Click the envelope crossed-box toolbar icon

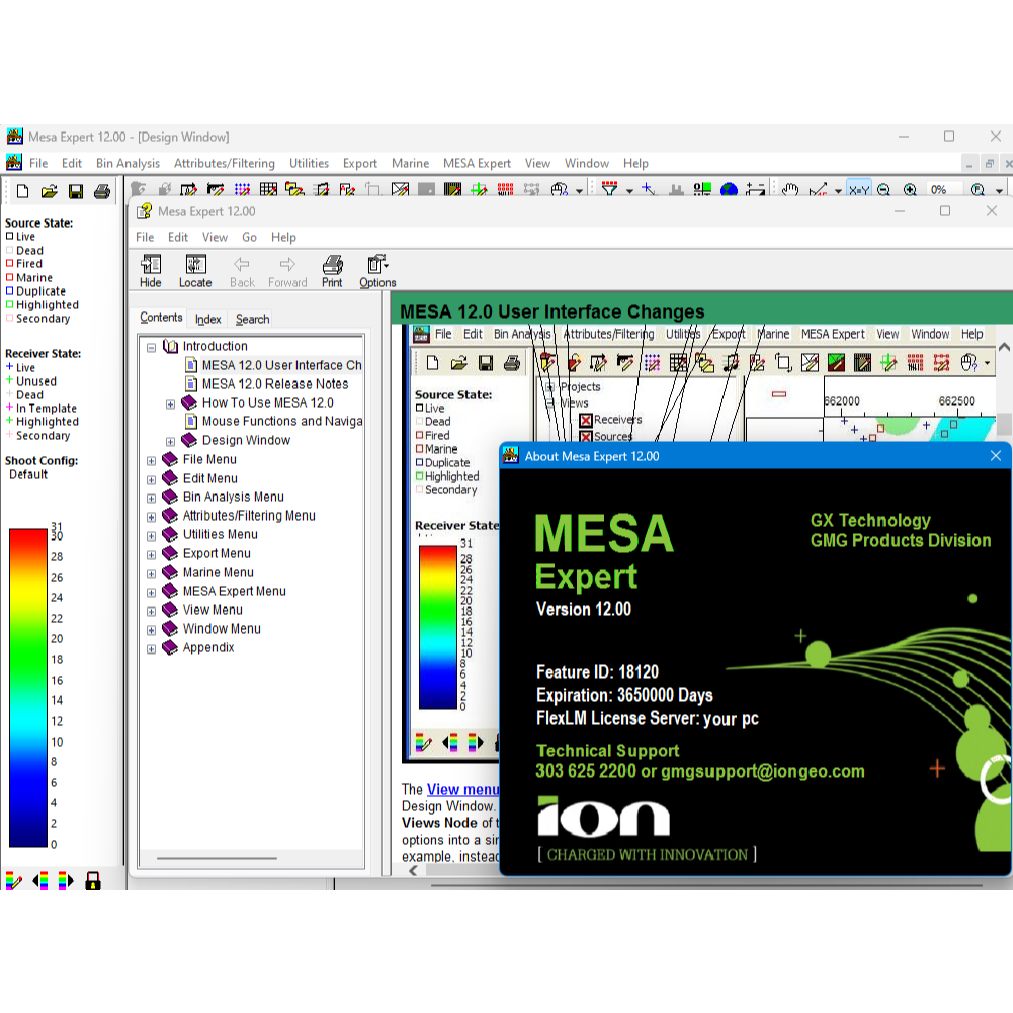click(400, 189)
